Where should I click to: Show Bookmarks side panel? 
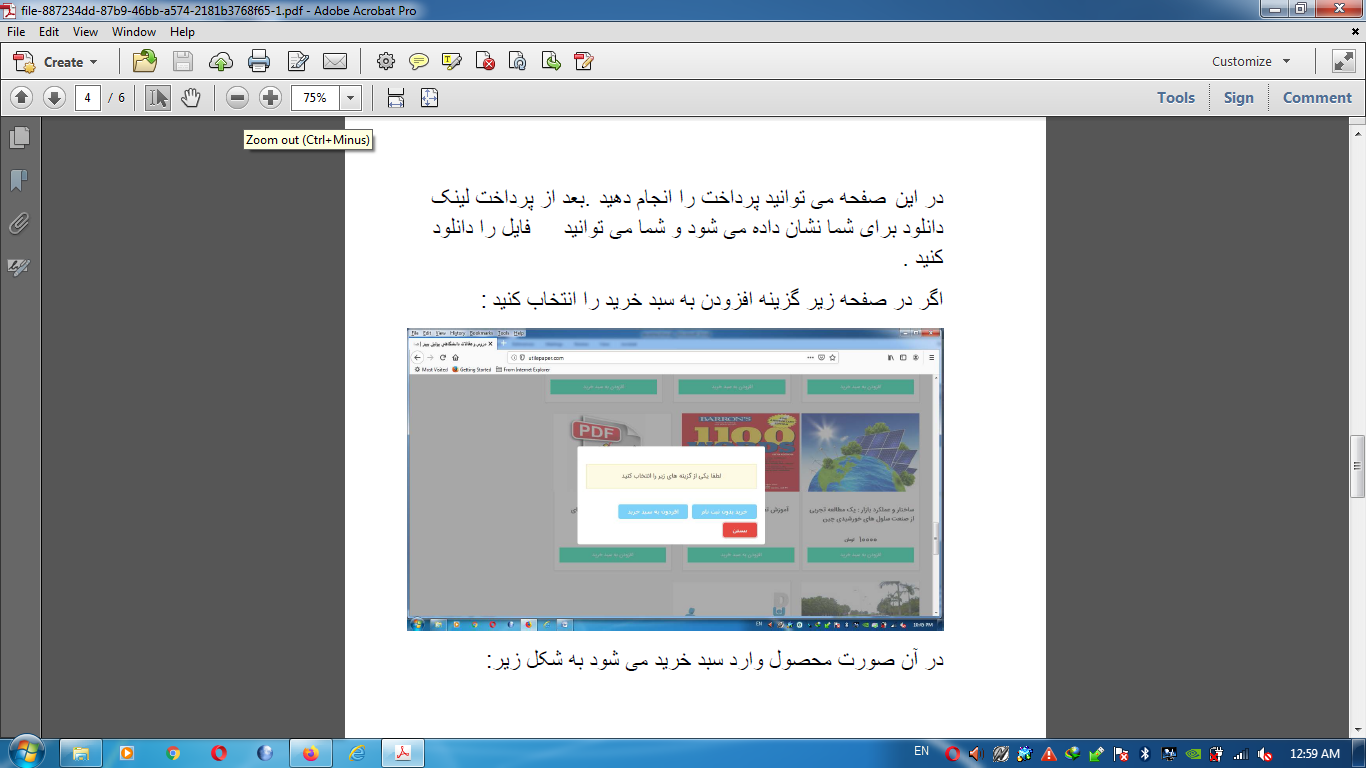19,180
